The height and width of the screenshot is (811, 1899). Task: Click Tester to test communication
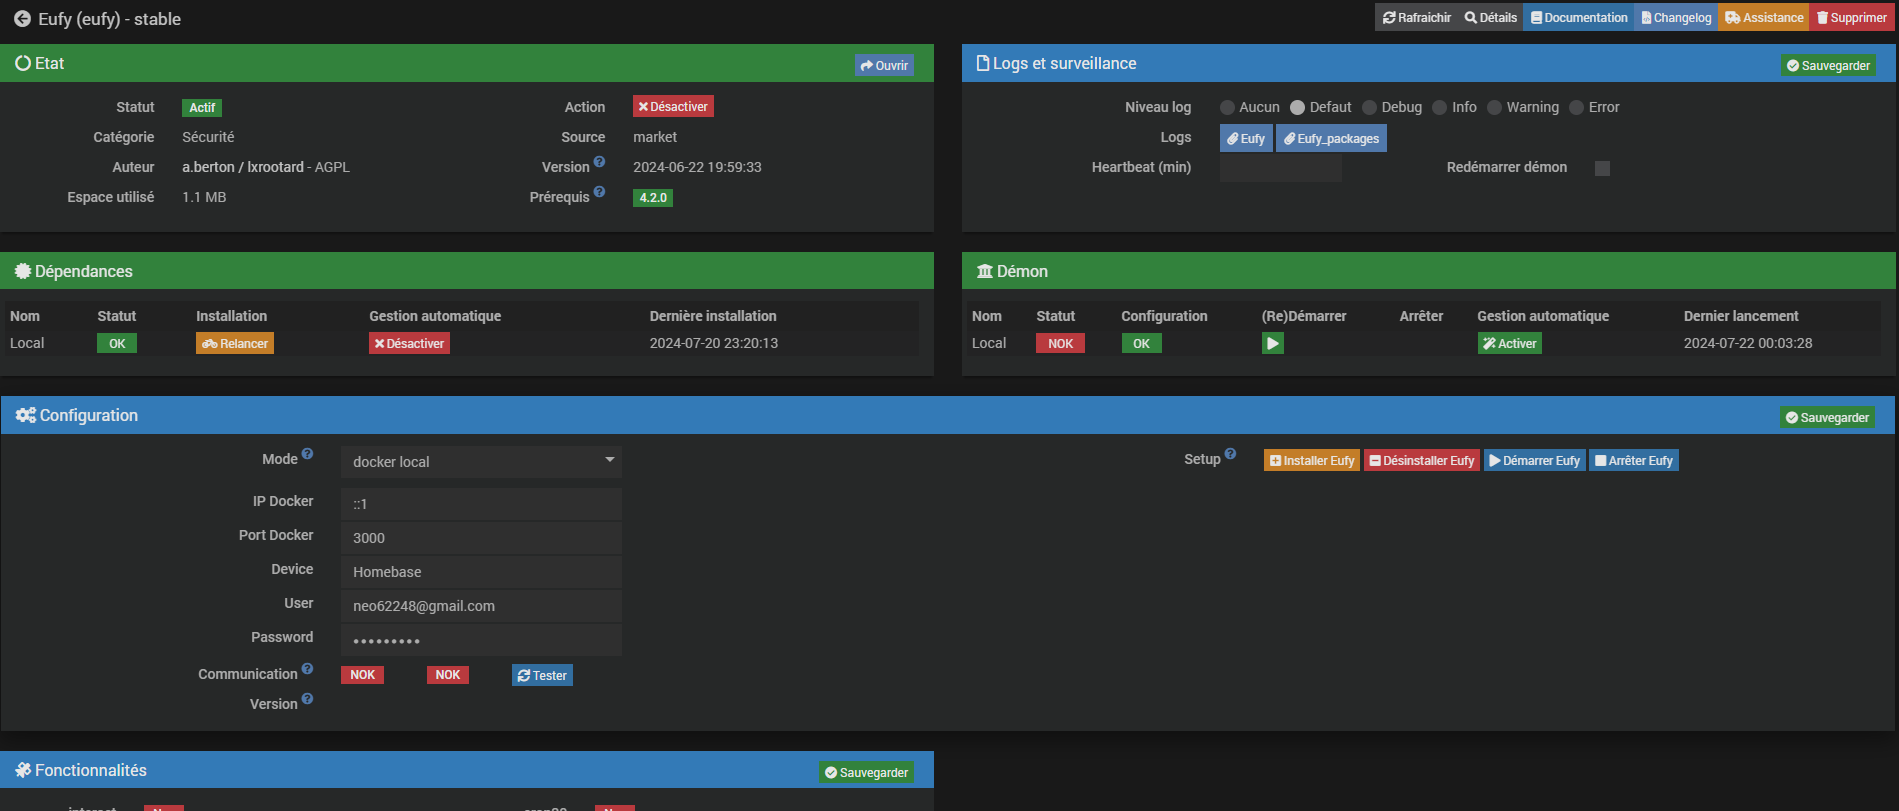542,676
